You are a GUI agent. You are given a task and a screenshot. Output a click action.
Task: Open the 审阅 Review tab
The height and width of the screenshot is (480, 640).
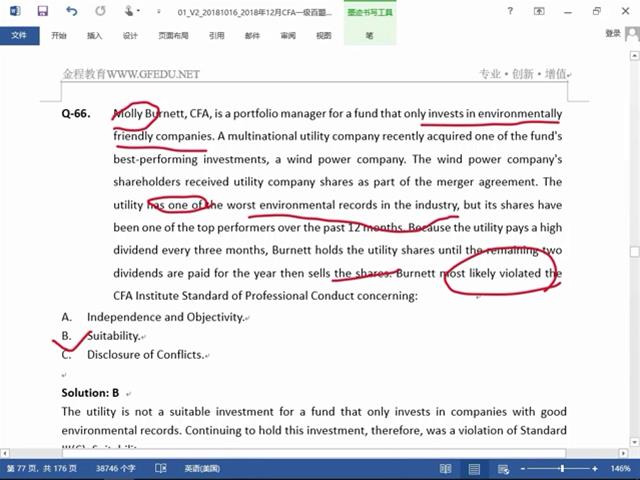288,36
